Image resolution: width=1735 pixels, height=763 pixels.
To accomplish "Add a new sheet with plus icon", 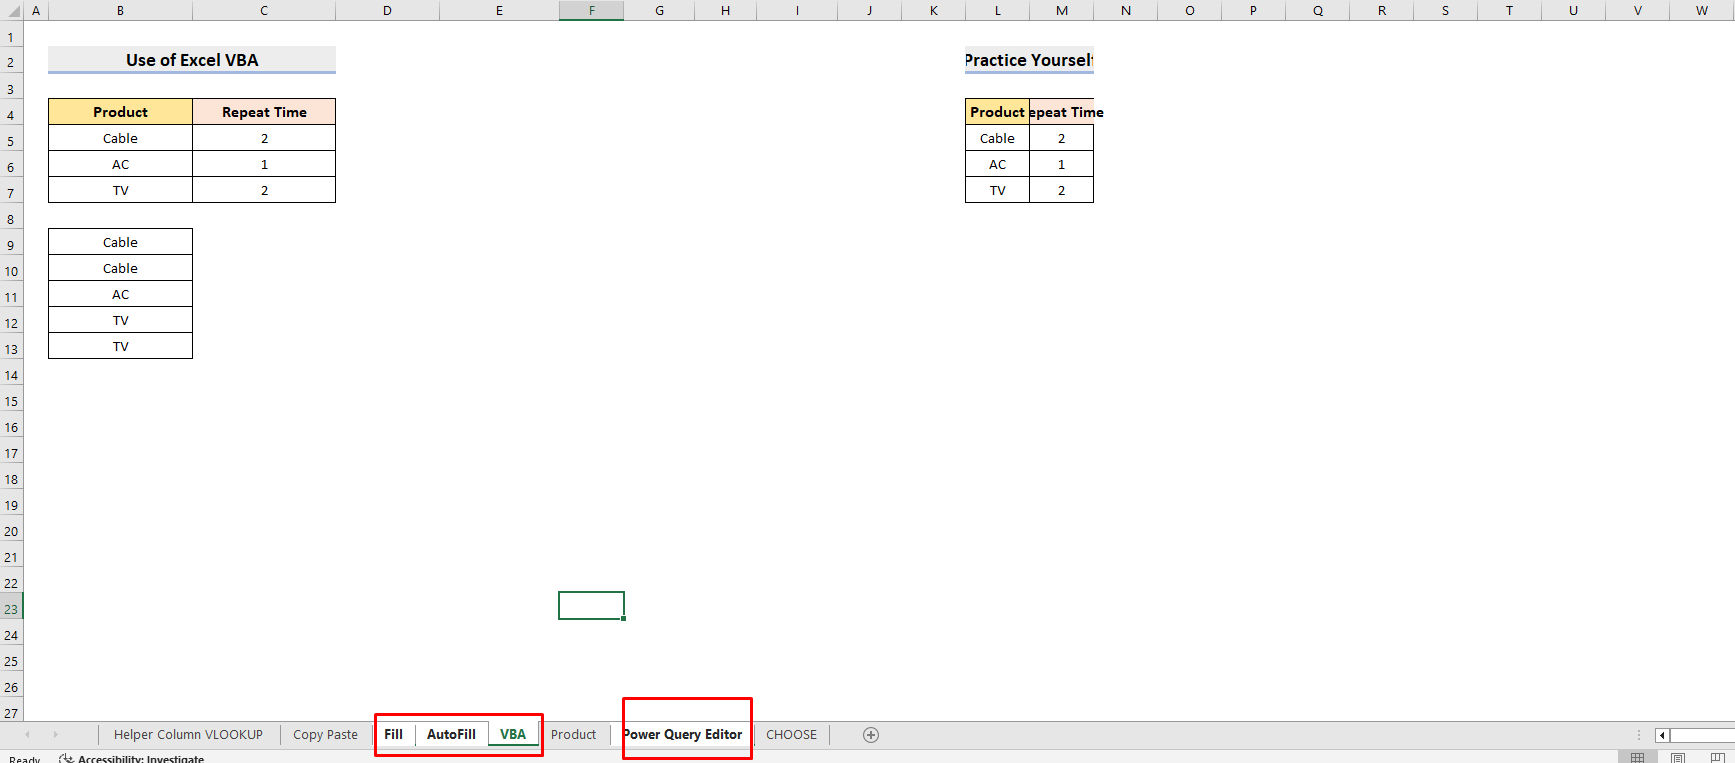I will point(871,735).
